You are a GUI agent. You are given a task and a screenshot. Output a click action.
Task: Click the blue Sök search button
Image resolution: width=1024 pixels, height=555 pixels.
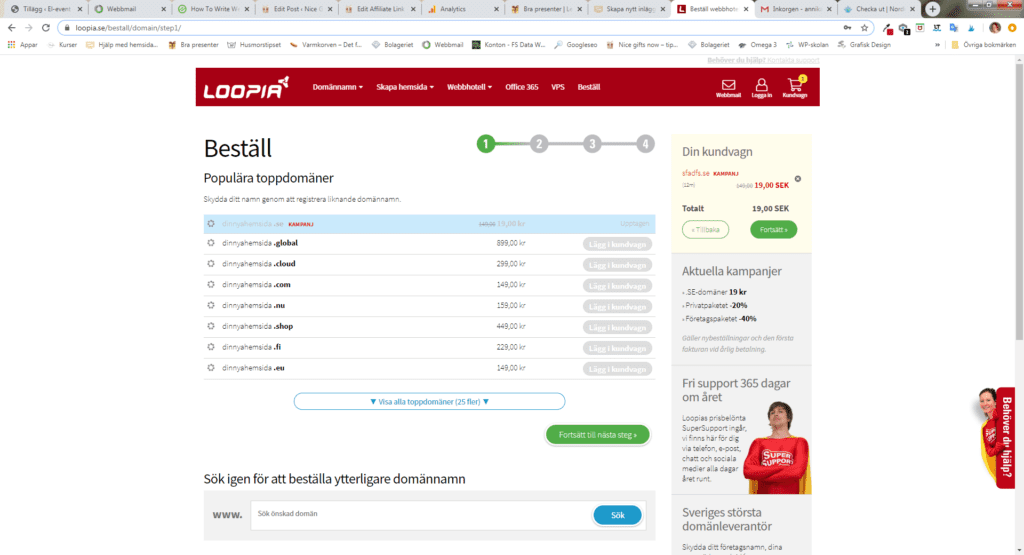[617, 515]
